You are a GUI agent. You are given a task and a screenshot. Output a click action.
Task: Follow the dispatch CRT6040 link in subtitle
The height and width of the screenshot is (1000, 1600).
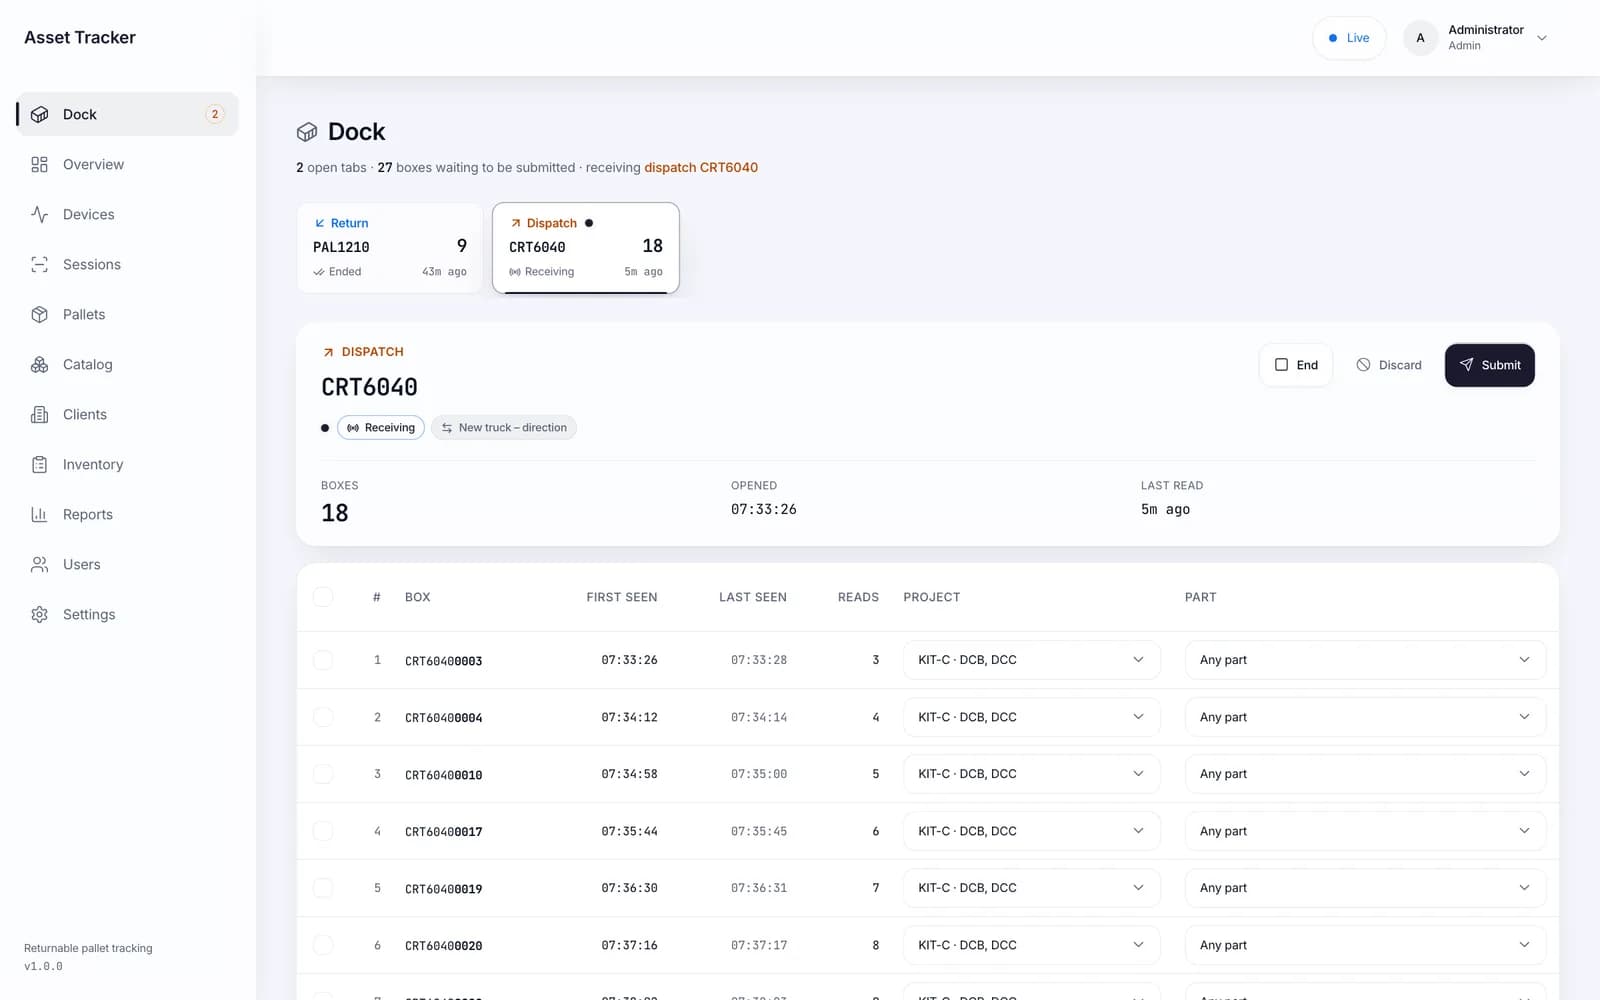click(x=701, y=168)
